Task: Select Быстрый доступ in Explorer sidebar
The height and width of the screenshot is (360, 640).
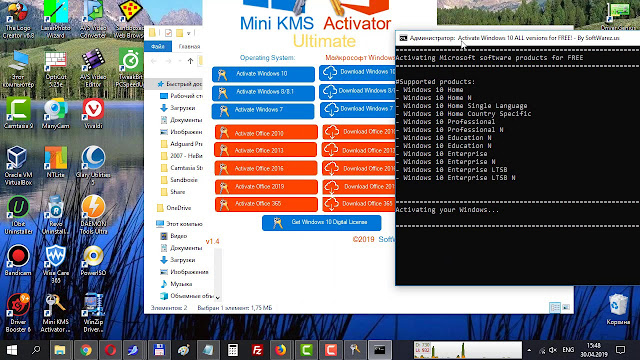Action: pyautogui.click(x=179, y=84)
